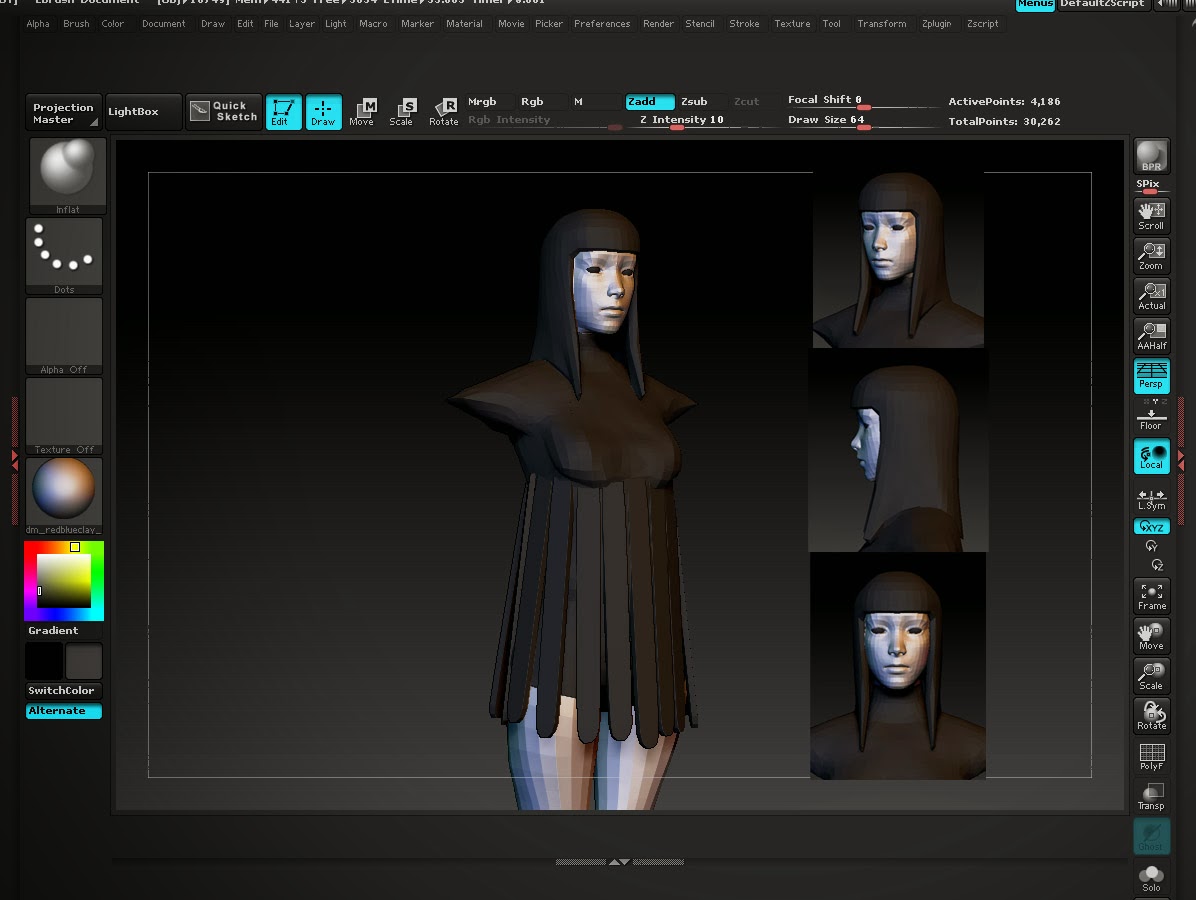Open the Alpha Off selector
The width and height of the screenshot is (1196, 900).
click(x=64, y=336)
